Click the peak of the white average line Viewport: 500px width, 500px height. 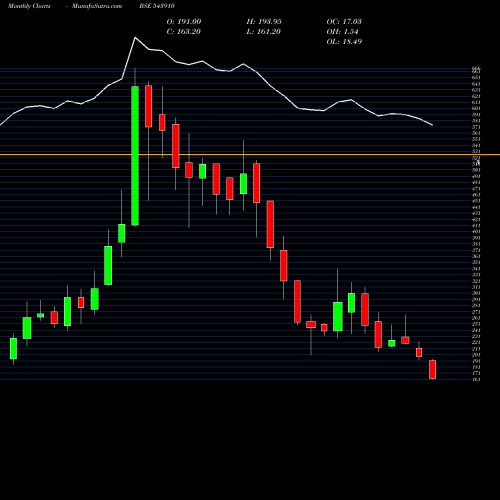(135, 37)
